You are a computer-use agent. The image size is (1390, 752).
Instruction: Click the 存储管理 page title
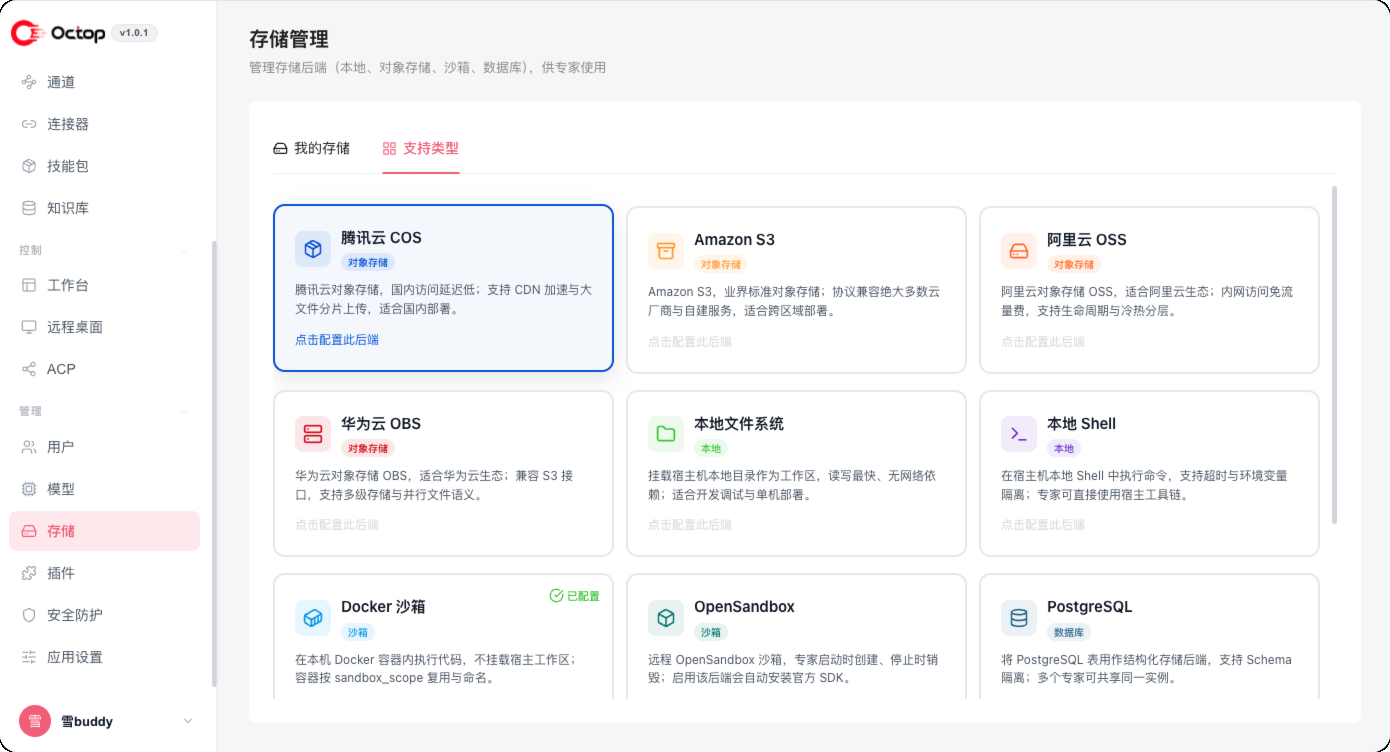pyautogui.click(x=289, y=39)
